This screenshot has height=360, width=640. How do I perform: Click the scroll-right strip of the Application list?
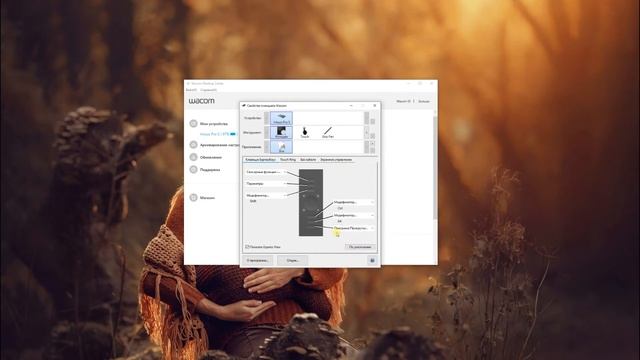pyautogui.click(x=367, y=147)
